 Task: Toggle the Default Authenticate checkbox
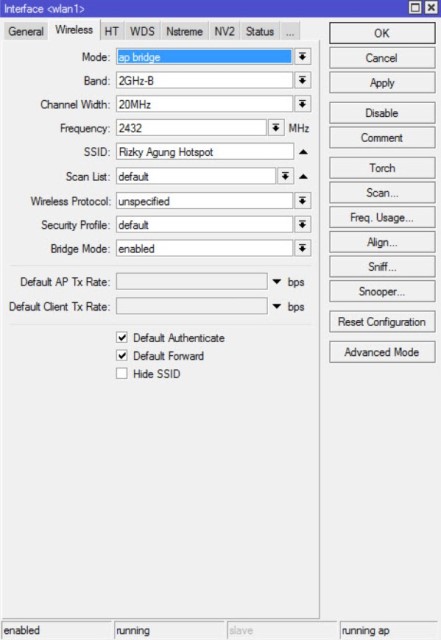pos(122,338)
